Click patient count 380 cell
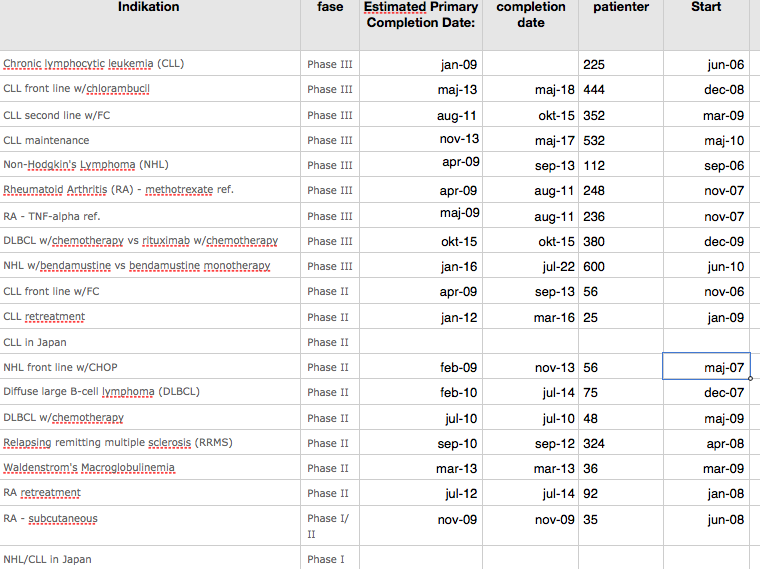The image size is (760, 569). [x=621, y=241]
